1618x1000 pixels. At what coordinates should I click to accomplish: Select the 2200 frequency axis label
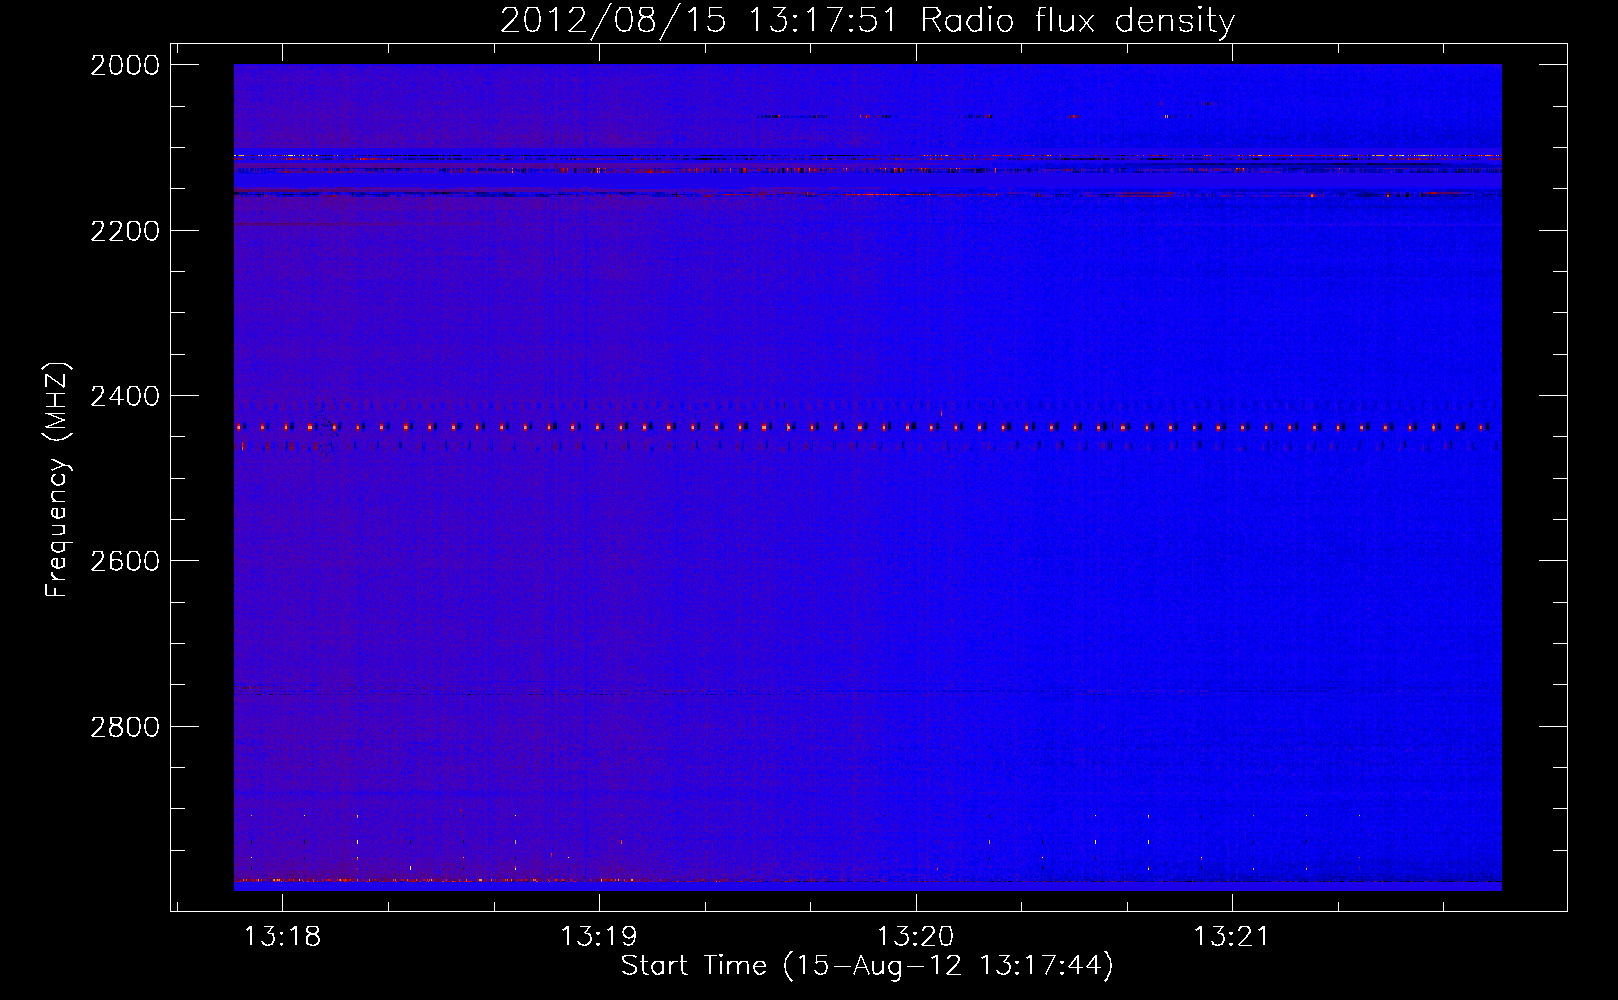[125, 231]
